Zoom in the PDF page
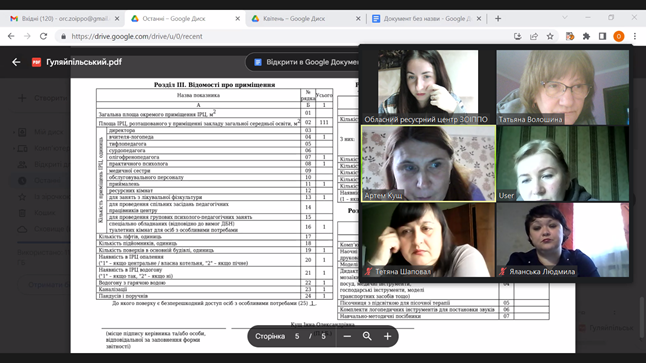646x363 pixels. pos(387,336)
